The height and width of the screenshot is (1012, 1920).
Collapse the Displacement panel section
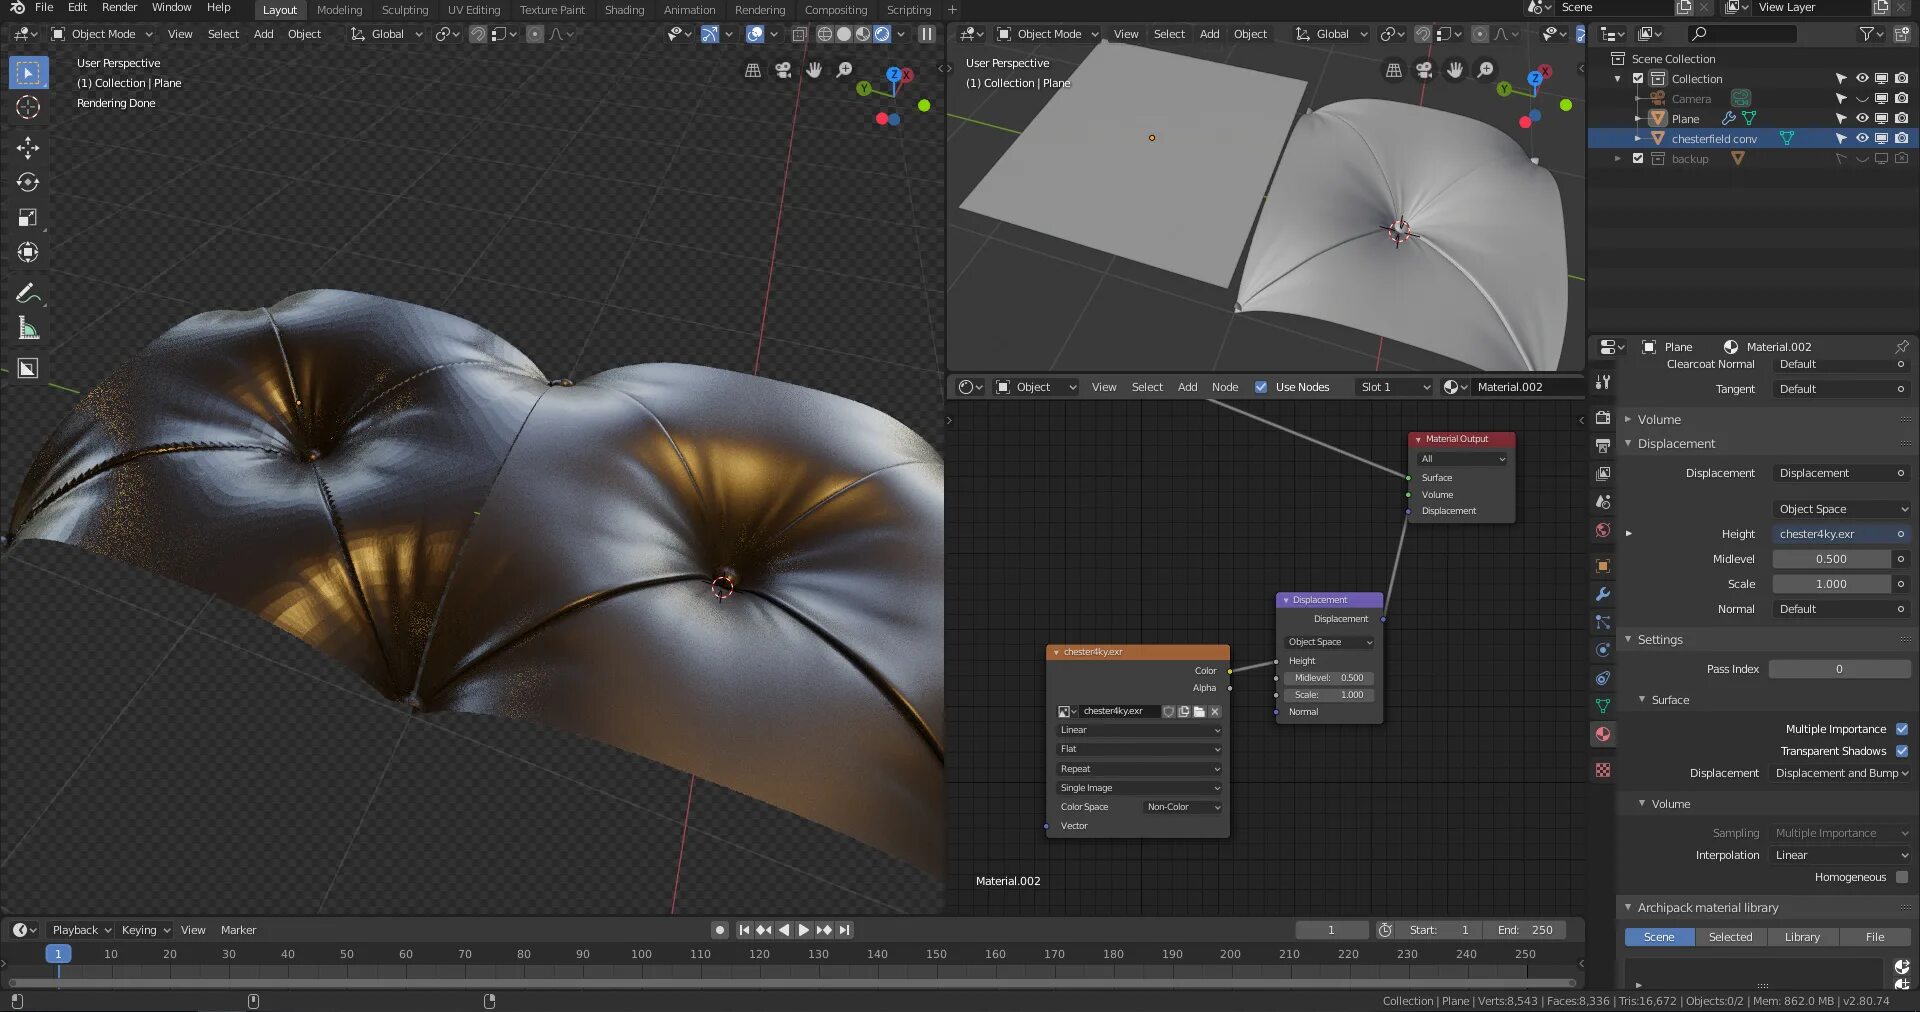(1676, 444)
